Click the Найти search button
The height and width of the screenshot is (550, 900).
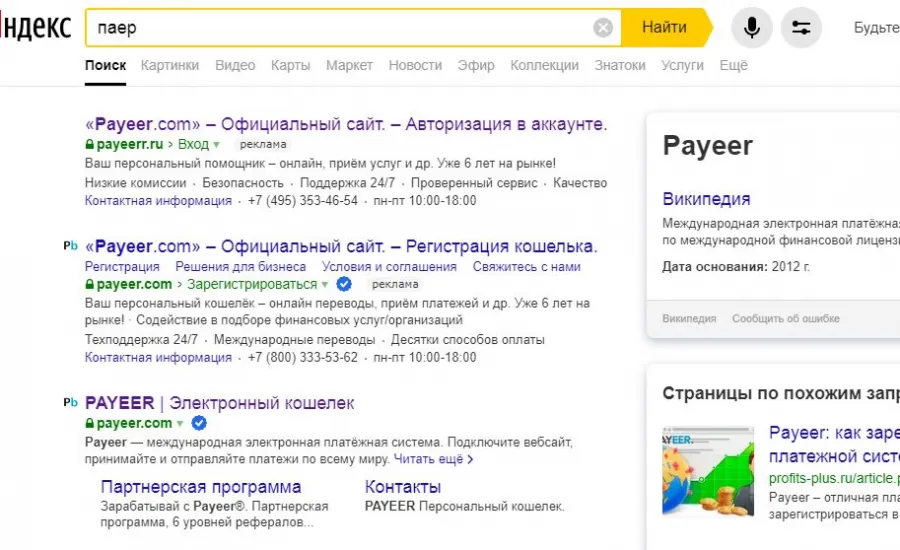point(665,28)
